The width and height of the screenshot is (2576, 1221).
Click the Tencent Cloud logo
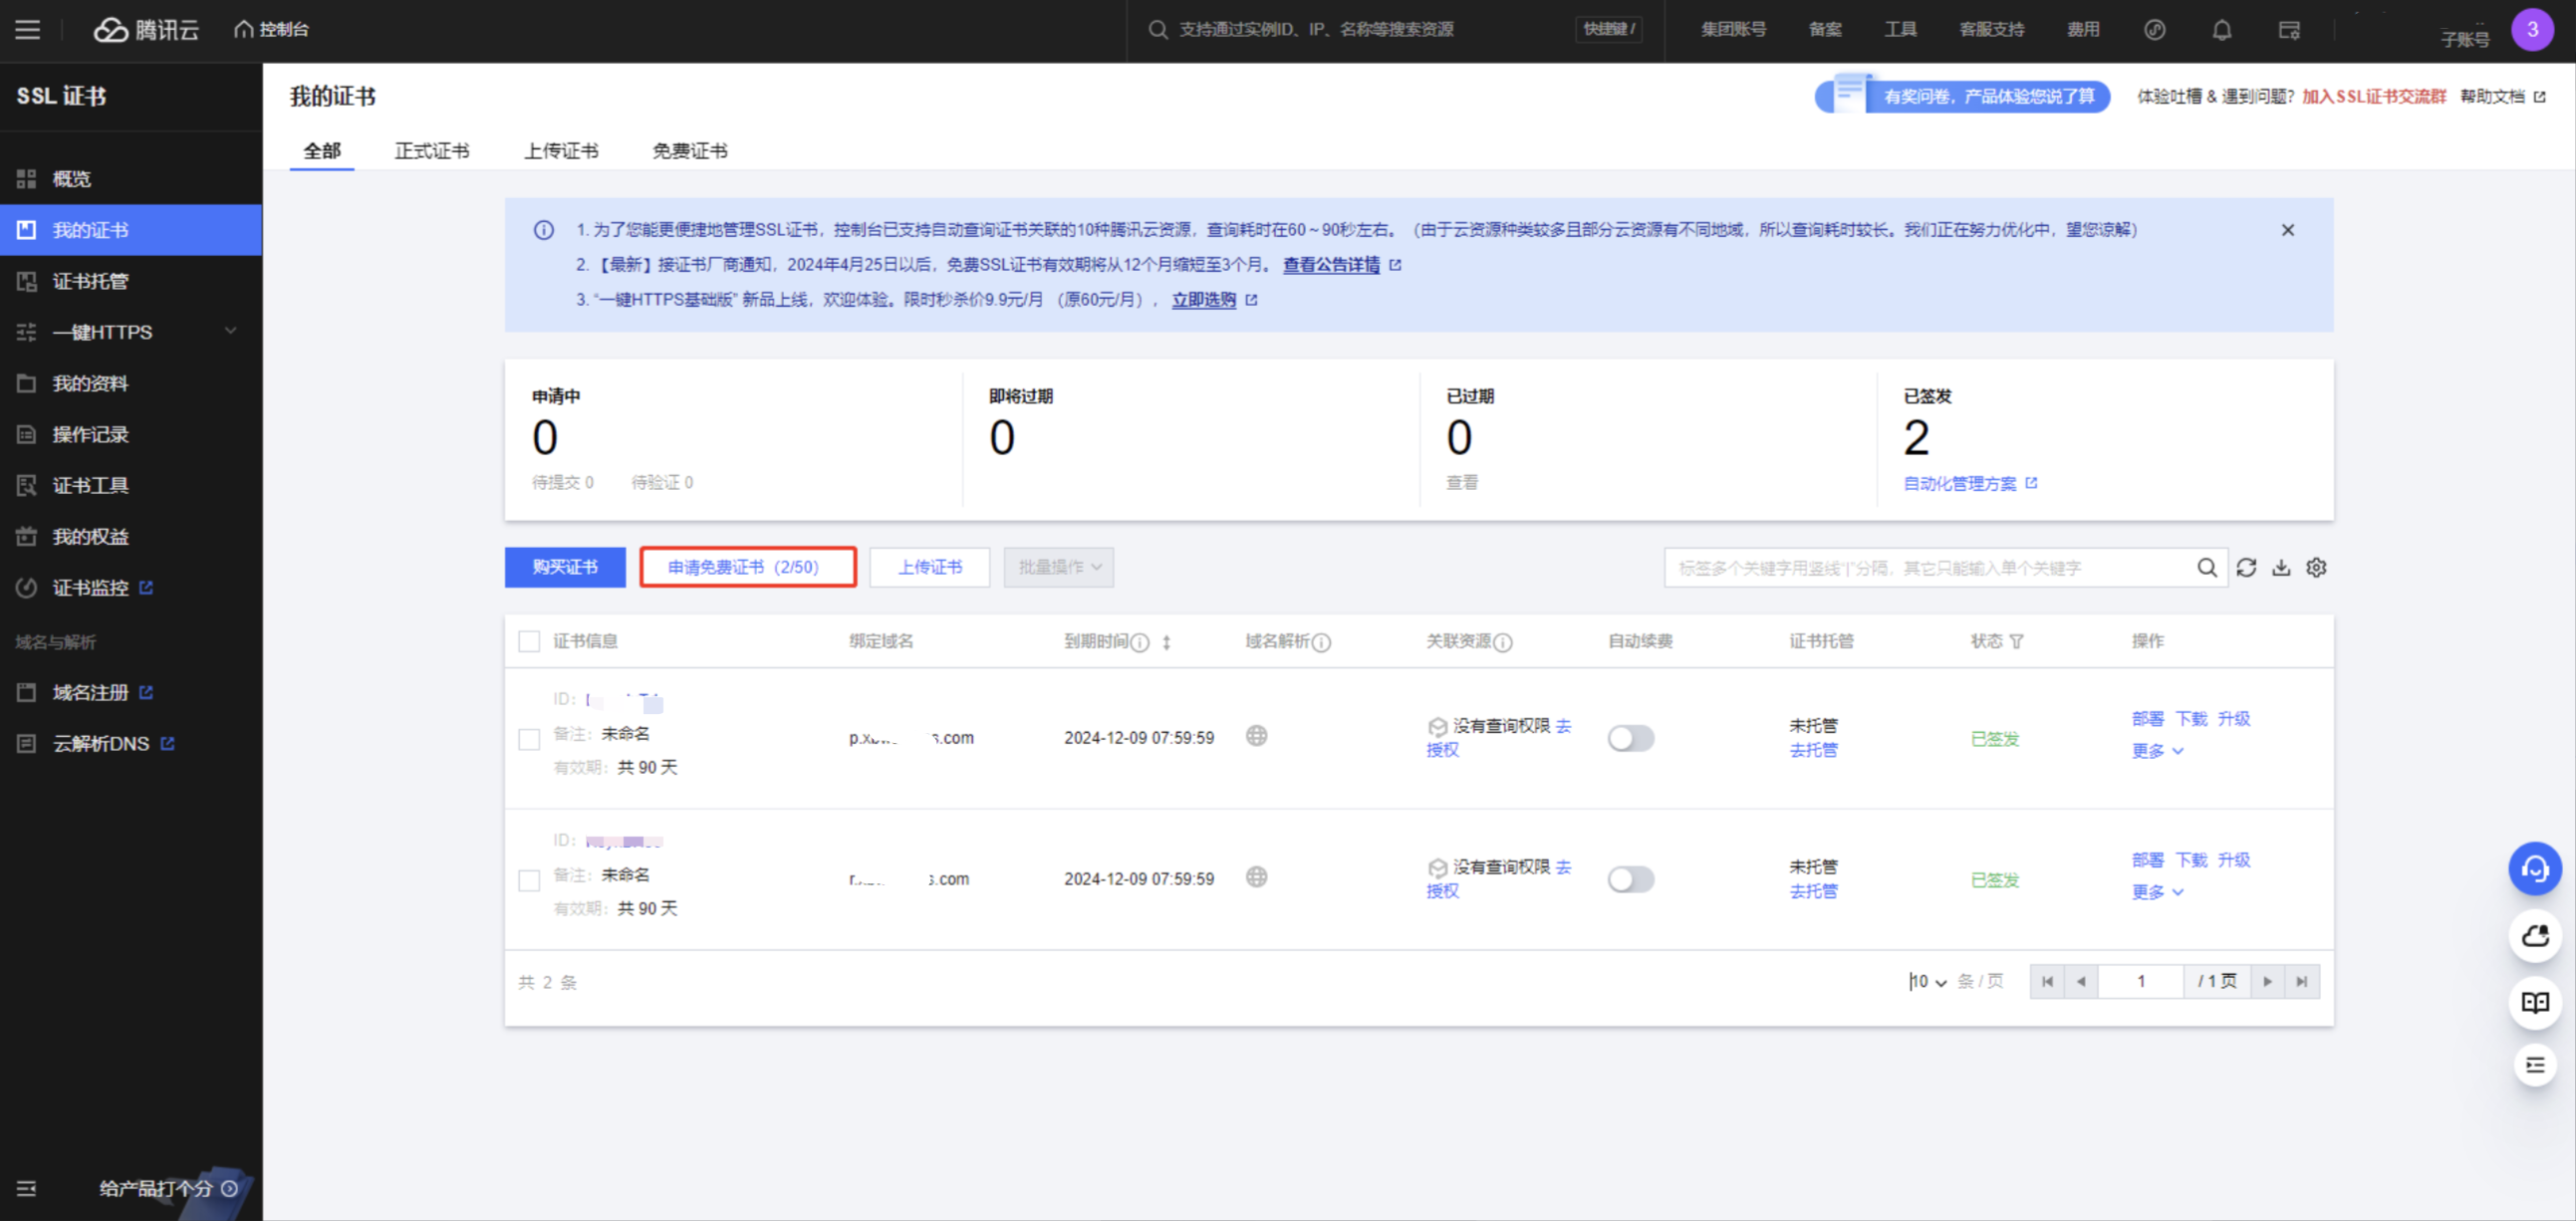pyautogui.click(x=146, y=30)
